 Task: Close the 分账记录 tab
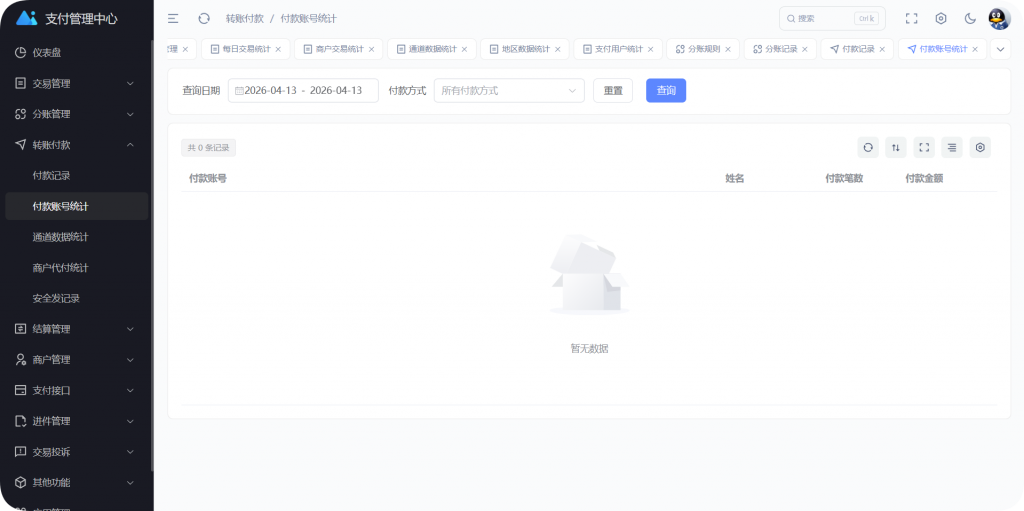tap(805, 49)
